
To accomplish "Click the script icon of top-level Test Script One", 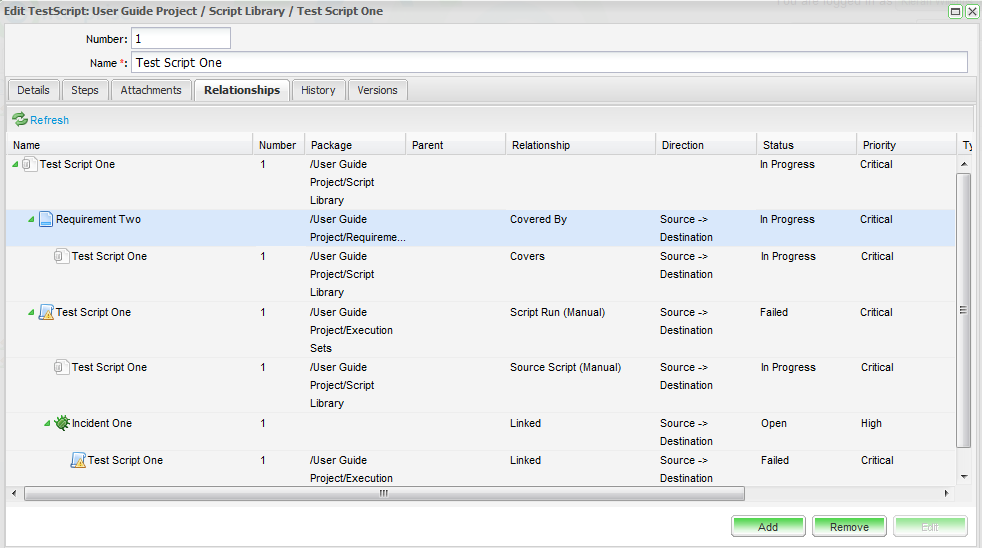I will pos(29,165).
